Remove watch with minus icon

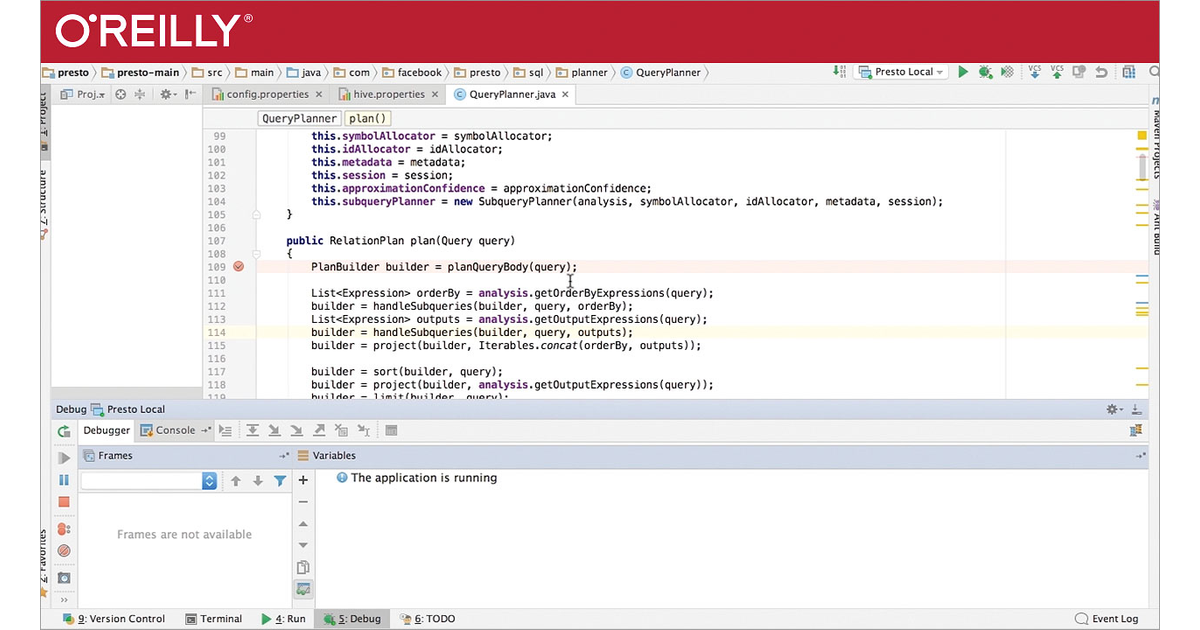pyautogui.click(x=304, y=502)
